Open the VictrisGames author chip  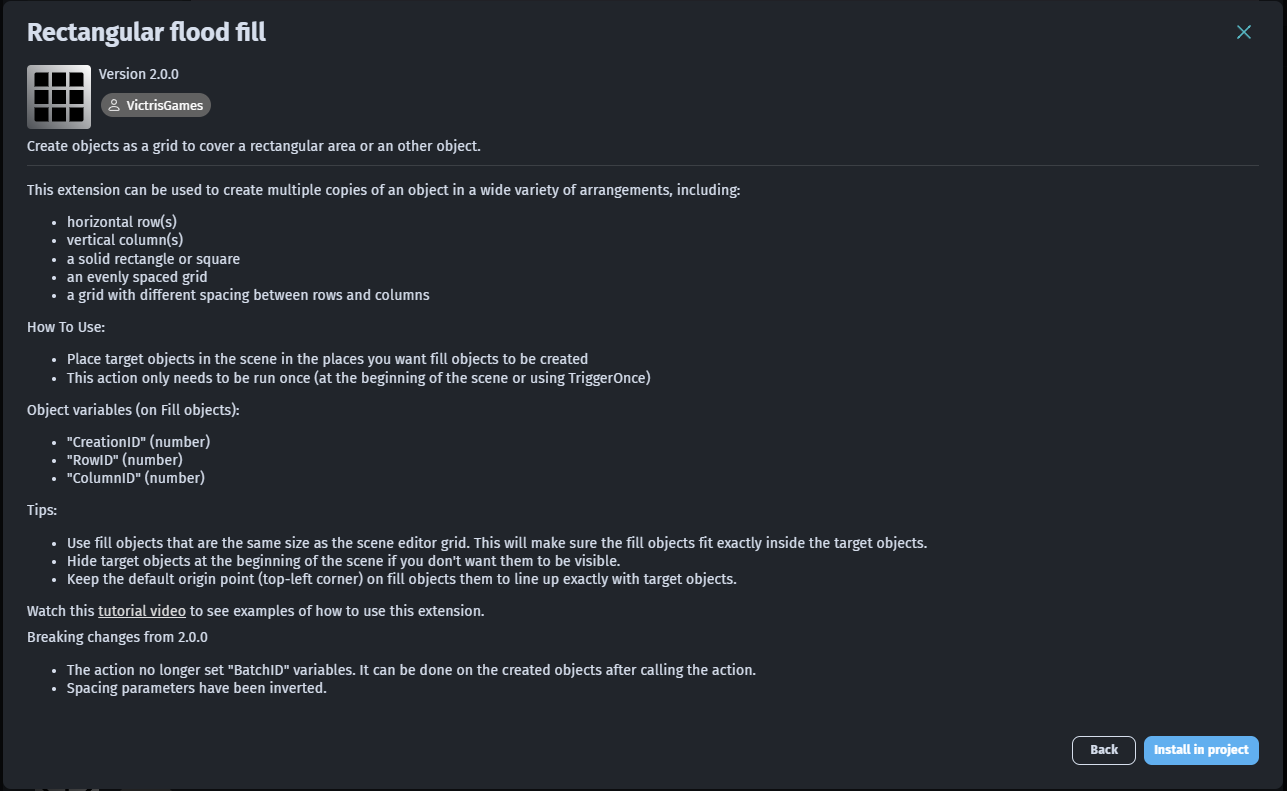point(156,105)
